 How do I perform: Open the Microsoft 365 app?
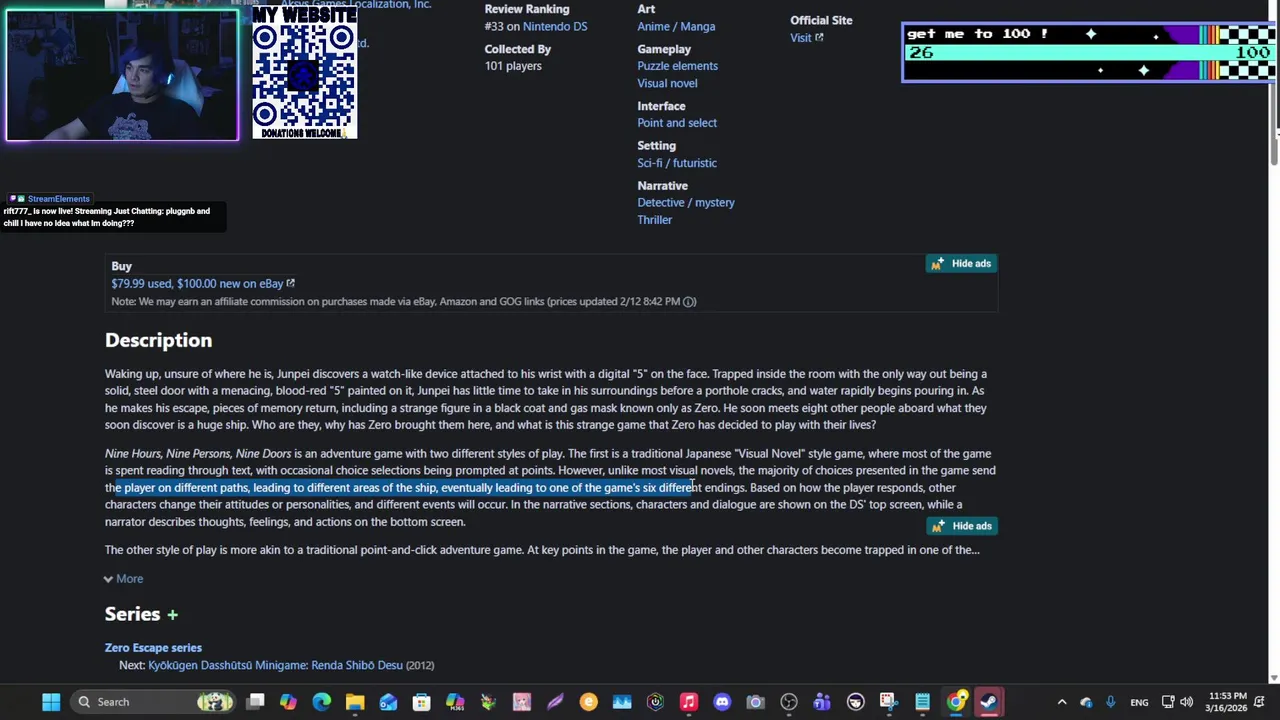tap(455, 702)
